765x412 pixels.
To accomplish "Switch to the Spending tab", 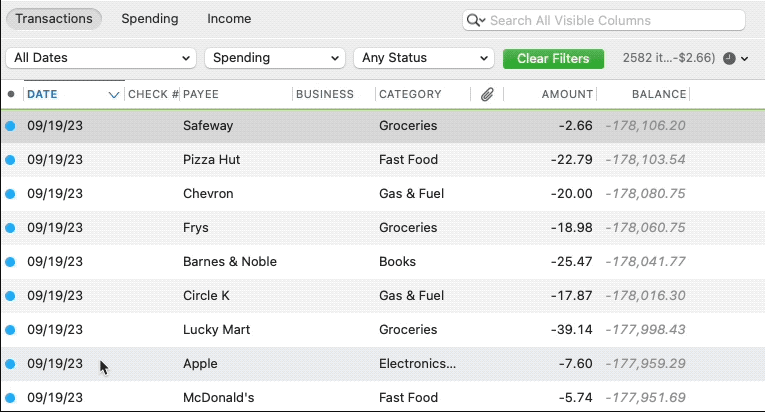I will 150,19.
